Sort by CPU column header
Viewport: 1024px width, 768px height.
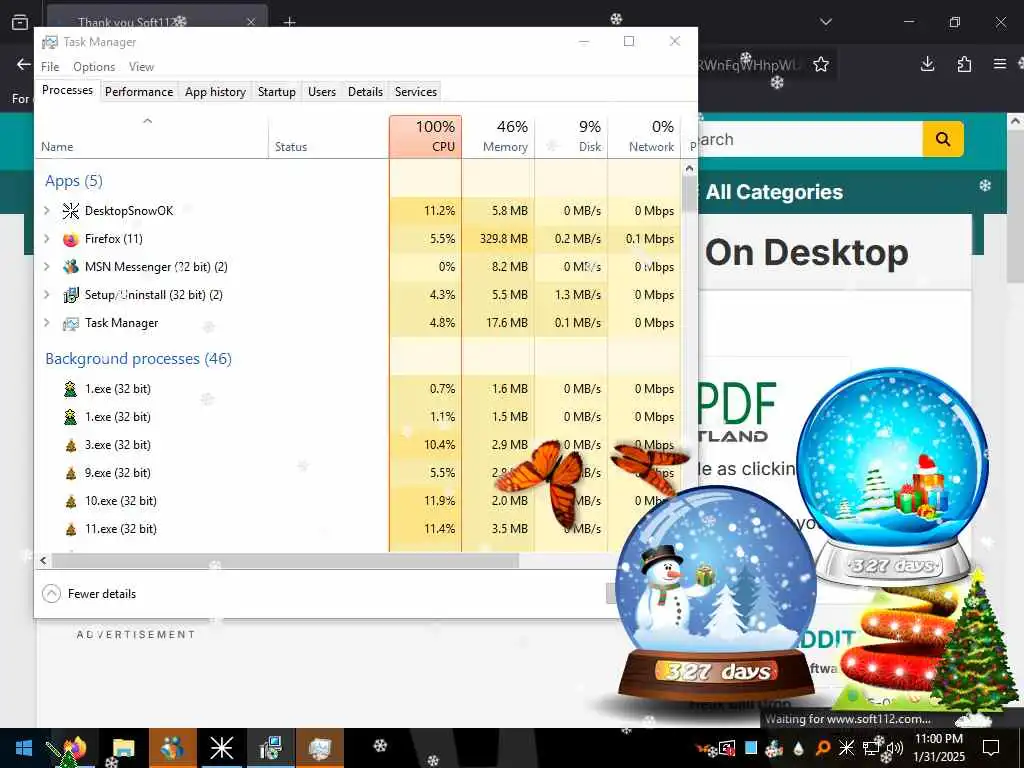pos(425,136)
